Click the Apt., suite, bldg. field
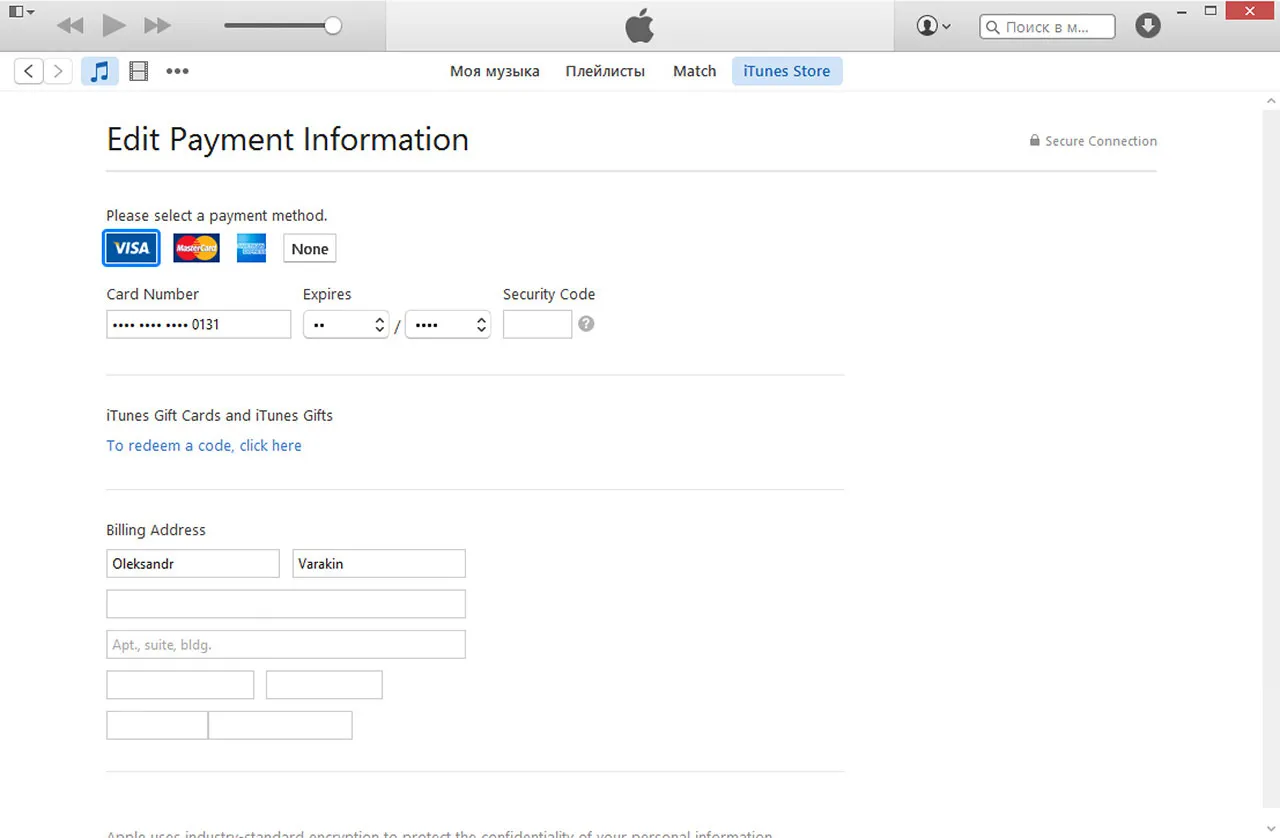Image resolution: width=1280 pixels, height=838 pixels. tap(286, 644)
